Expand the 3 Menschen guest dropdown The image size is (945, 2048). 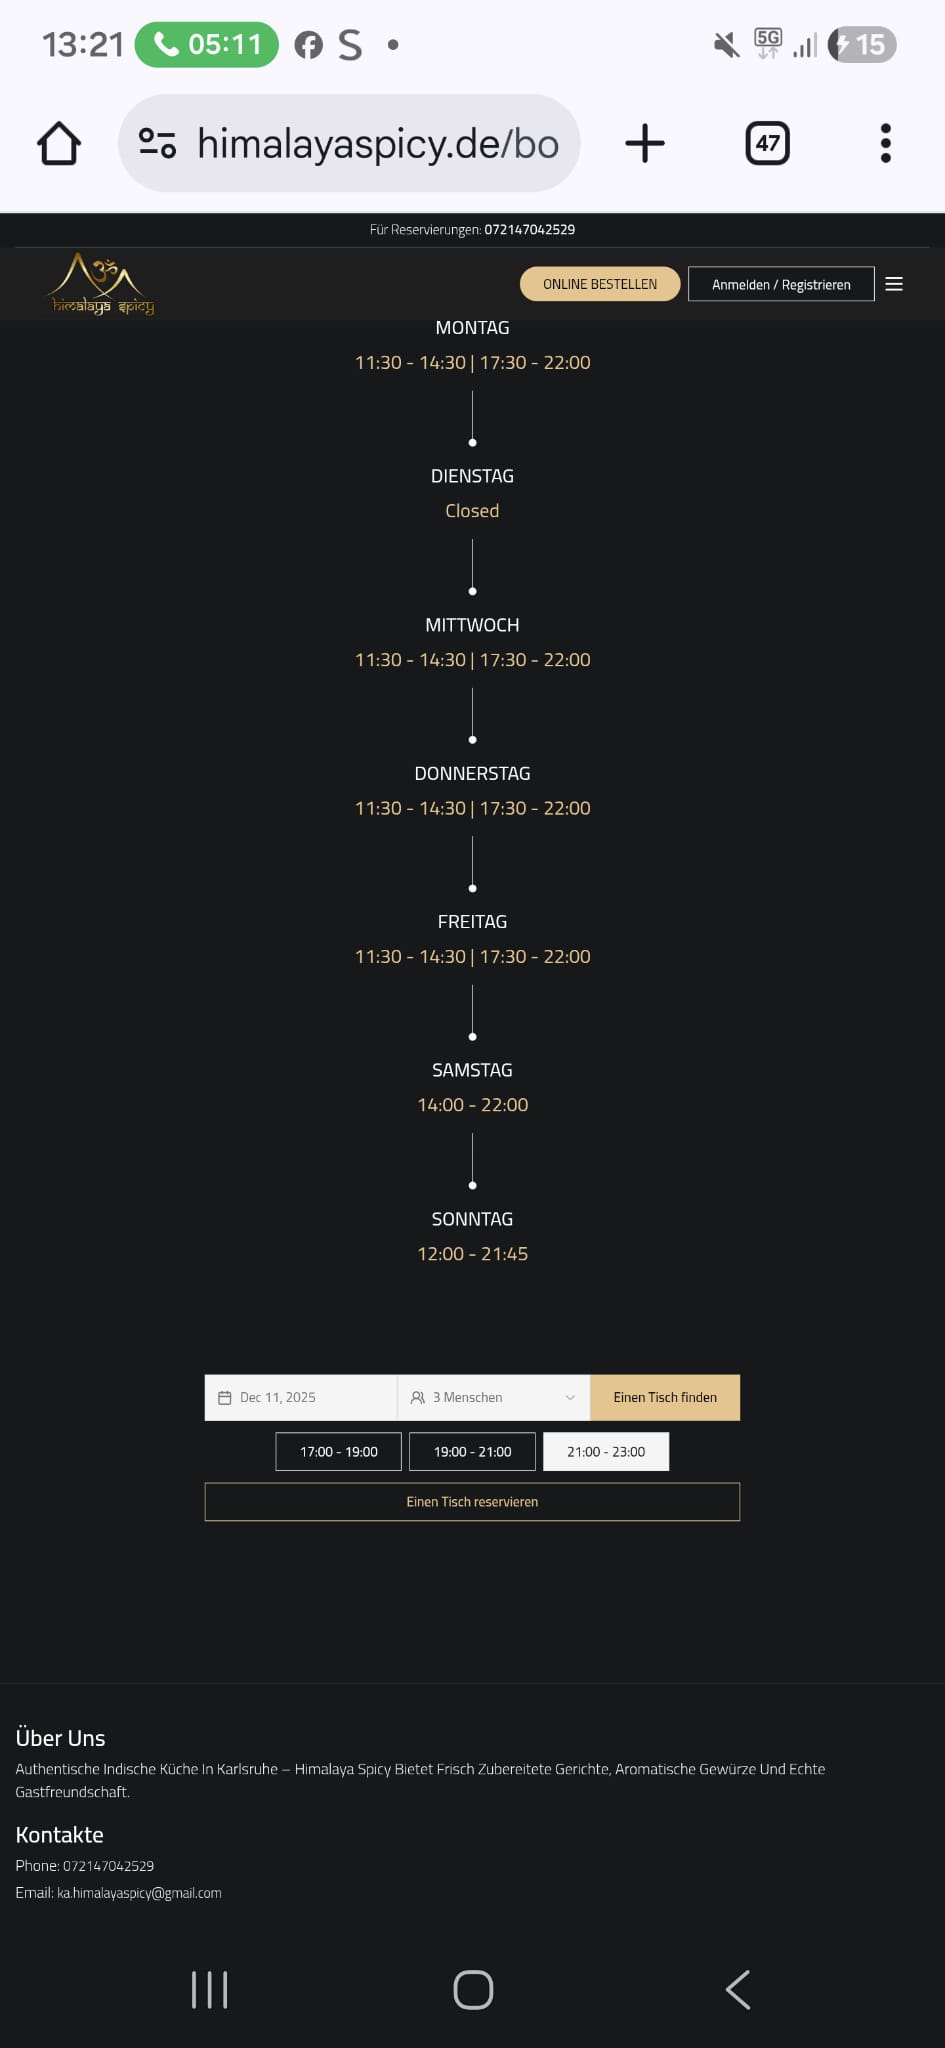pos(493,1398)
